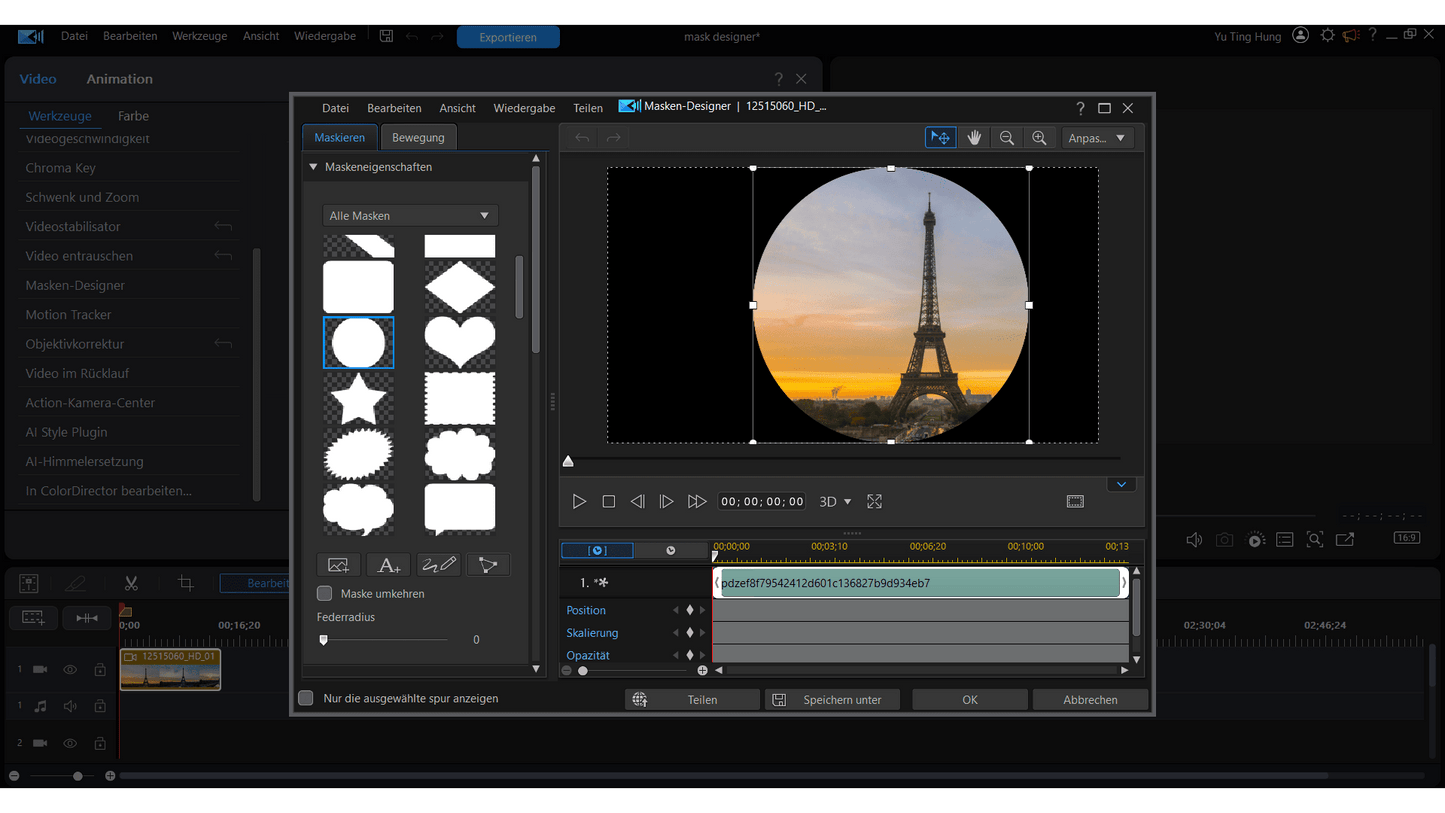Expand the blue chevron below the preview
The image size is (1445, 813).
click(1121, 485)
